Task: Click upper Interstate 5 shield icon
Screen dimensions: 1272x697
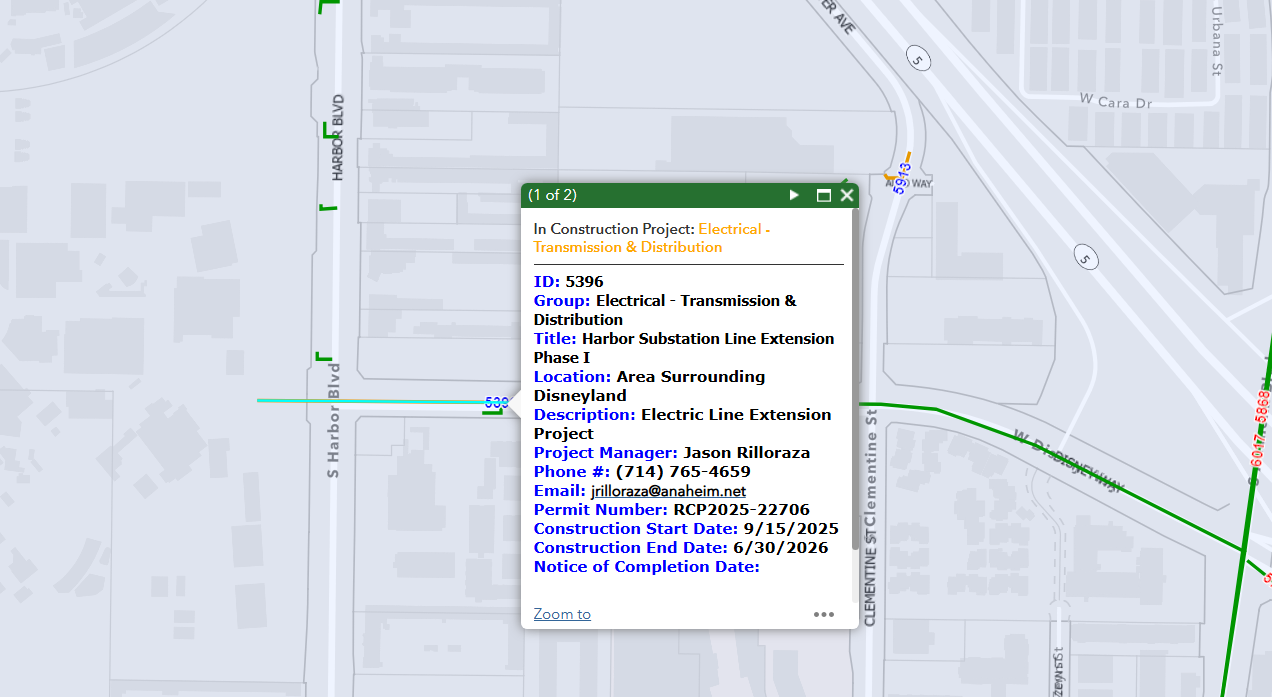Action: (917, 60)
